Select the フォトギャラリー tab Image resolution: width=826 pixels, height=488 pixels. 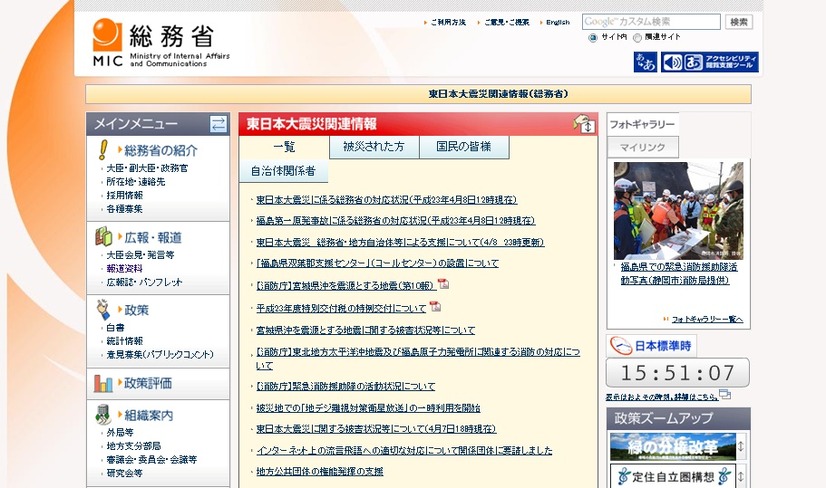pos(643,124)
